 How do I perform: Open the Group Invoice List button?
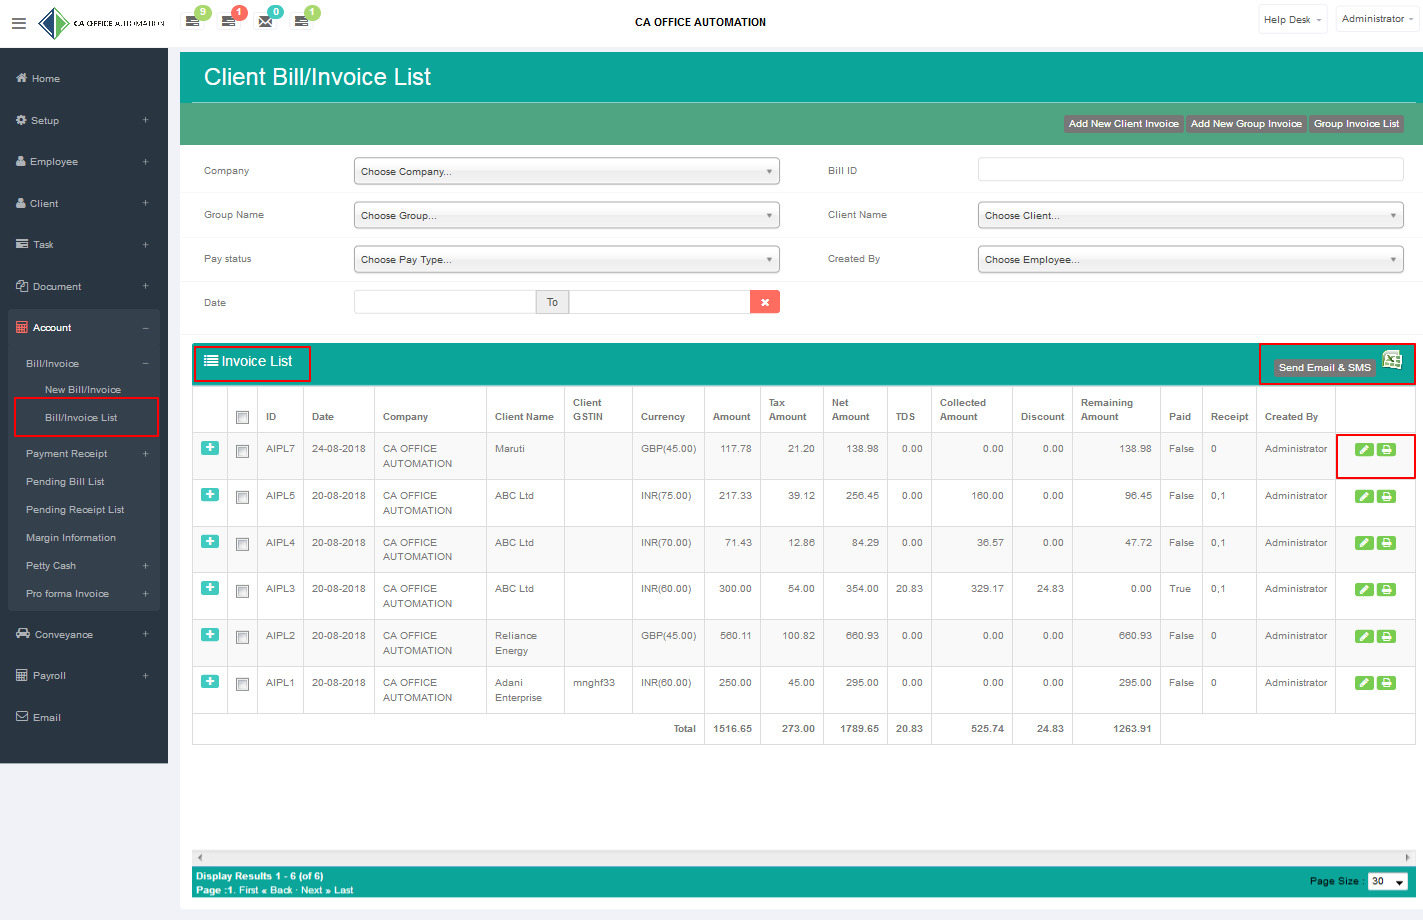(1356, 124)
